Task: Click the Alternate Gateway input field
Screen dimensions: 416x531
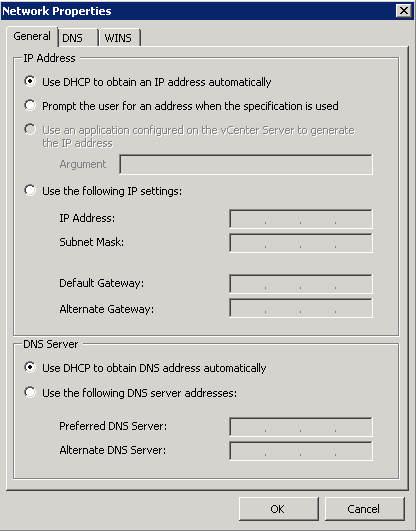Action: pyautogui.click(x=301, y=308)
